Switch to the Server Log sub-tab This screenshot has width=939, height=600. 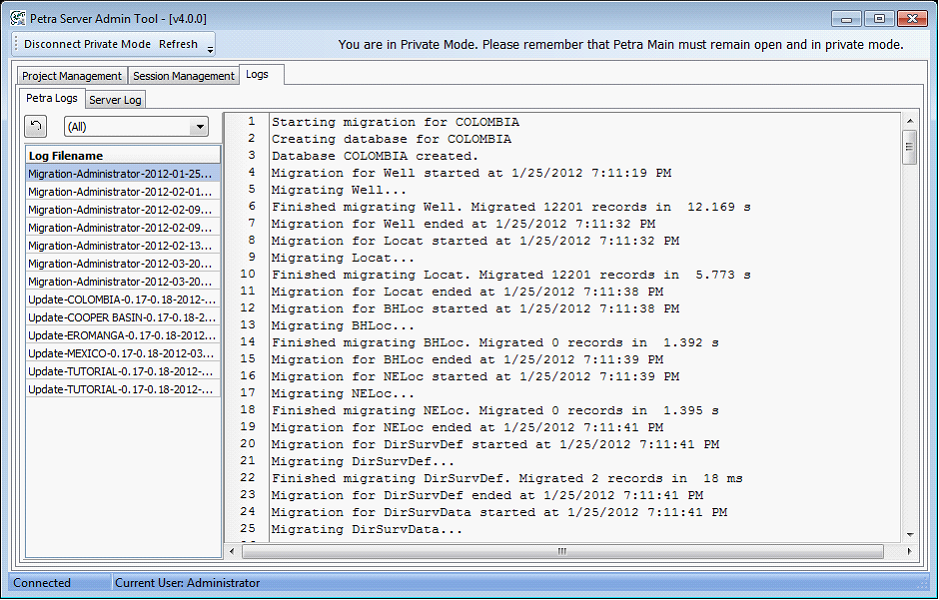(115, 100)
